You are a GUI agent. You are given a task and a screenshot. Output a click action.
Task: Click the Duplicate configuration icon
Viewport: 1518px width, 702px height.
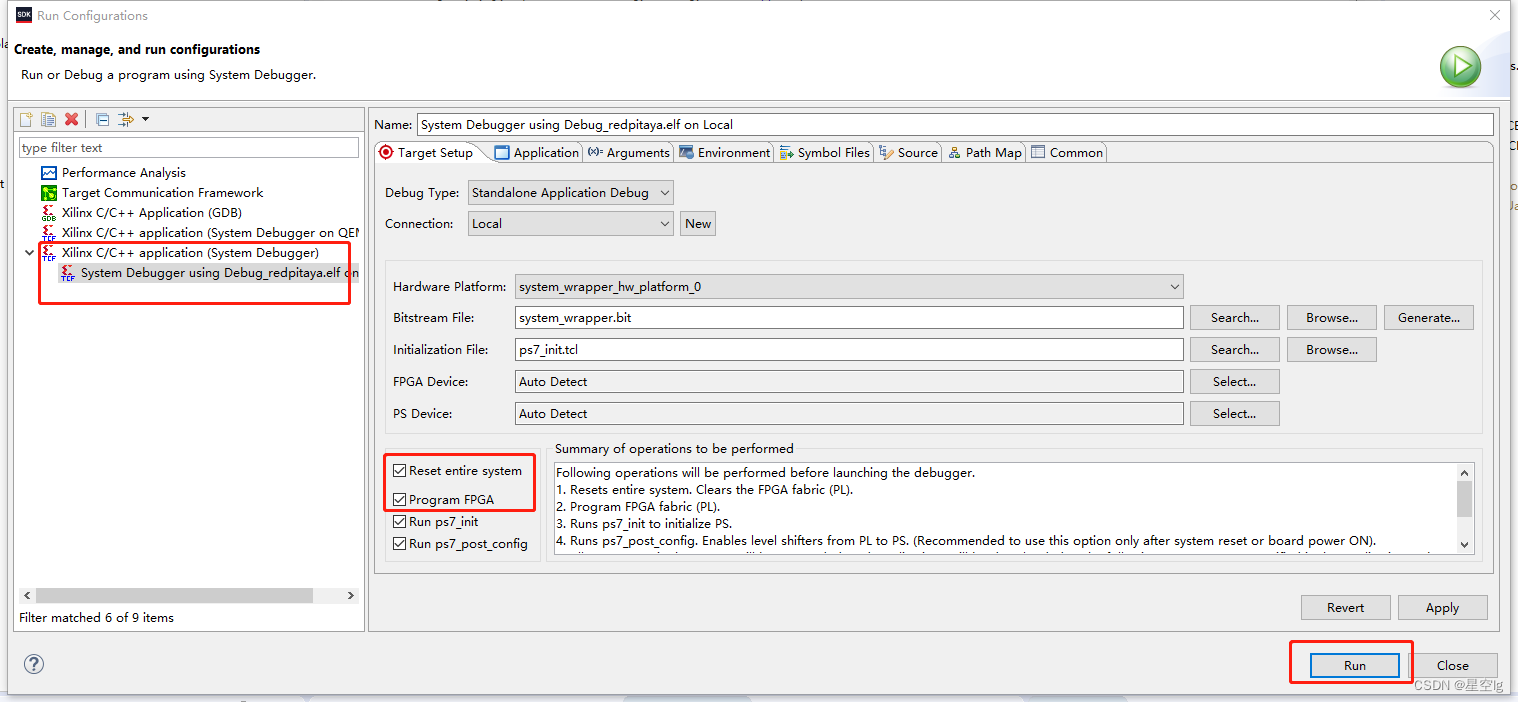(x=48, y=119)
